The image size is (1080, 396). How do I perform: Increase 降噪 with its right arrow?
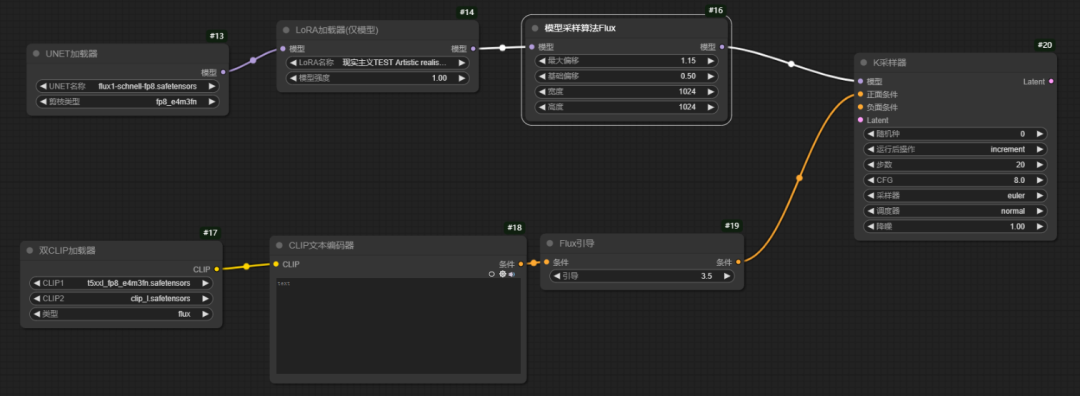[1039, 226]
